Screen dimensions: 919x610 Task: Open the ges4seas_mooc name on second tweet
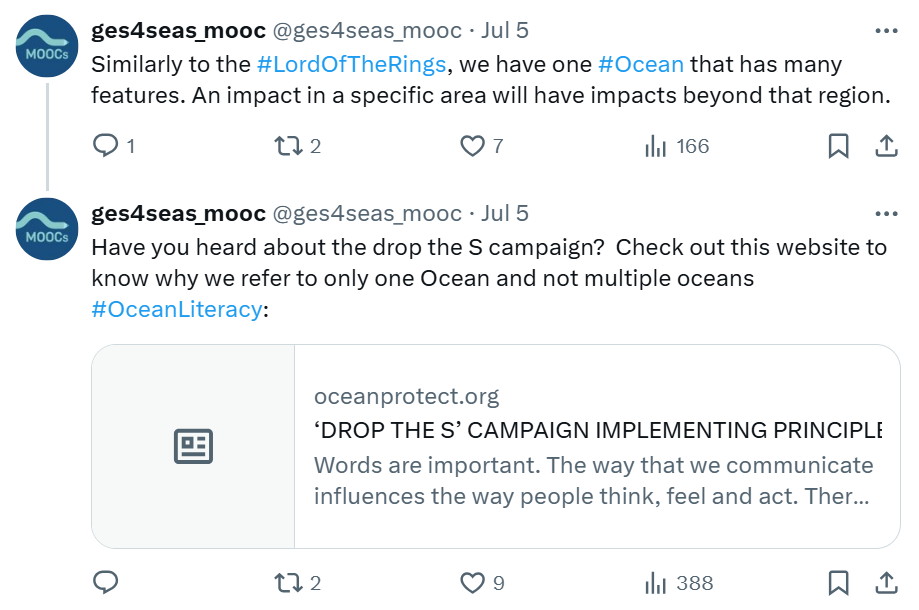click(178, 214)
